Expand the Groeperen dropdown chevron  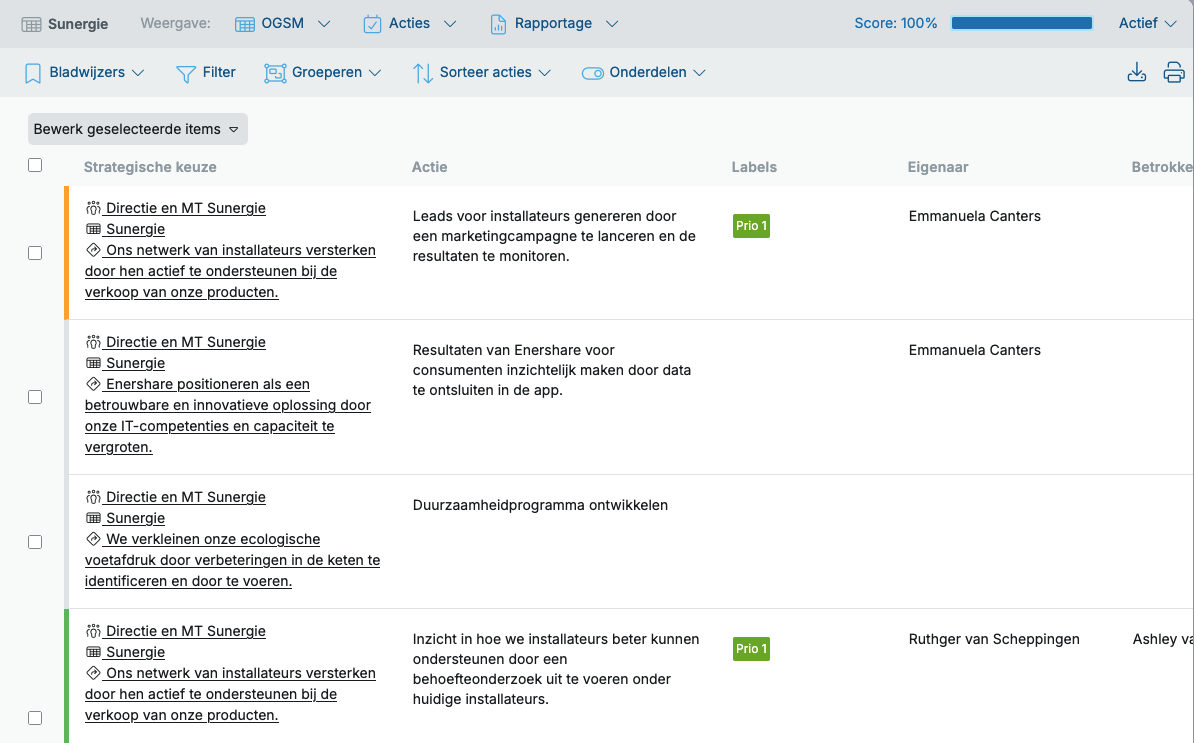pos(375,73)
